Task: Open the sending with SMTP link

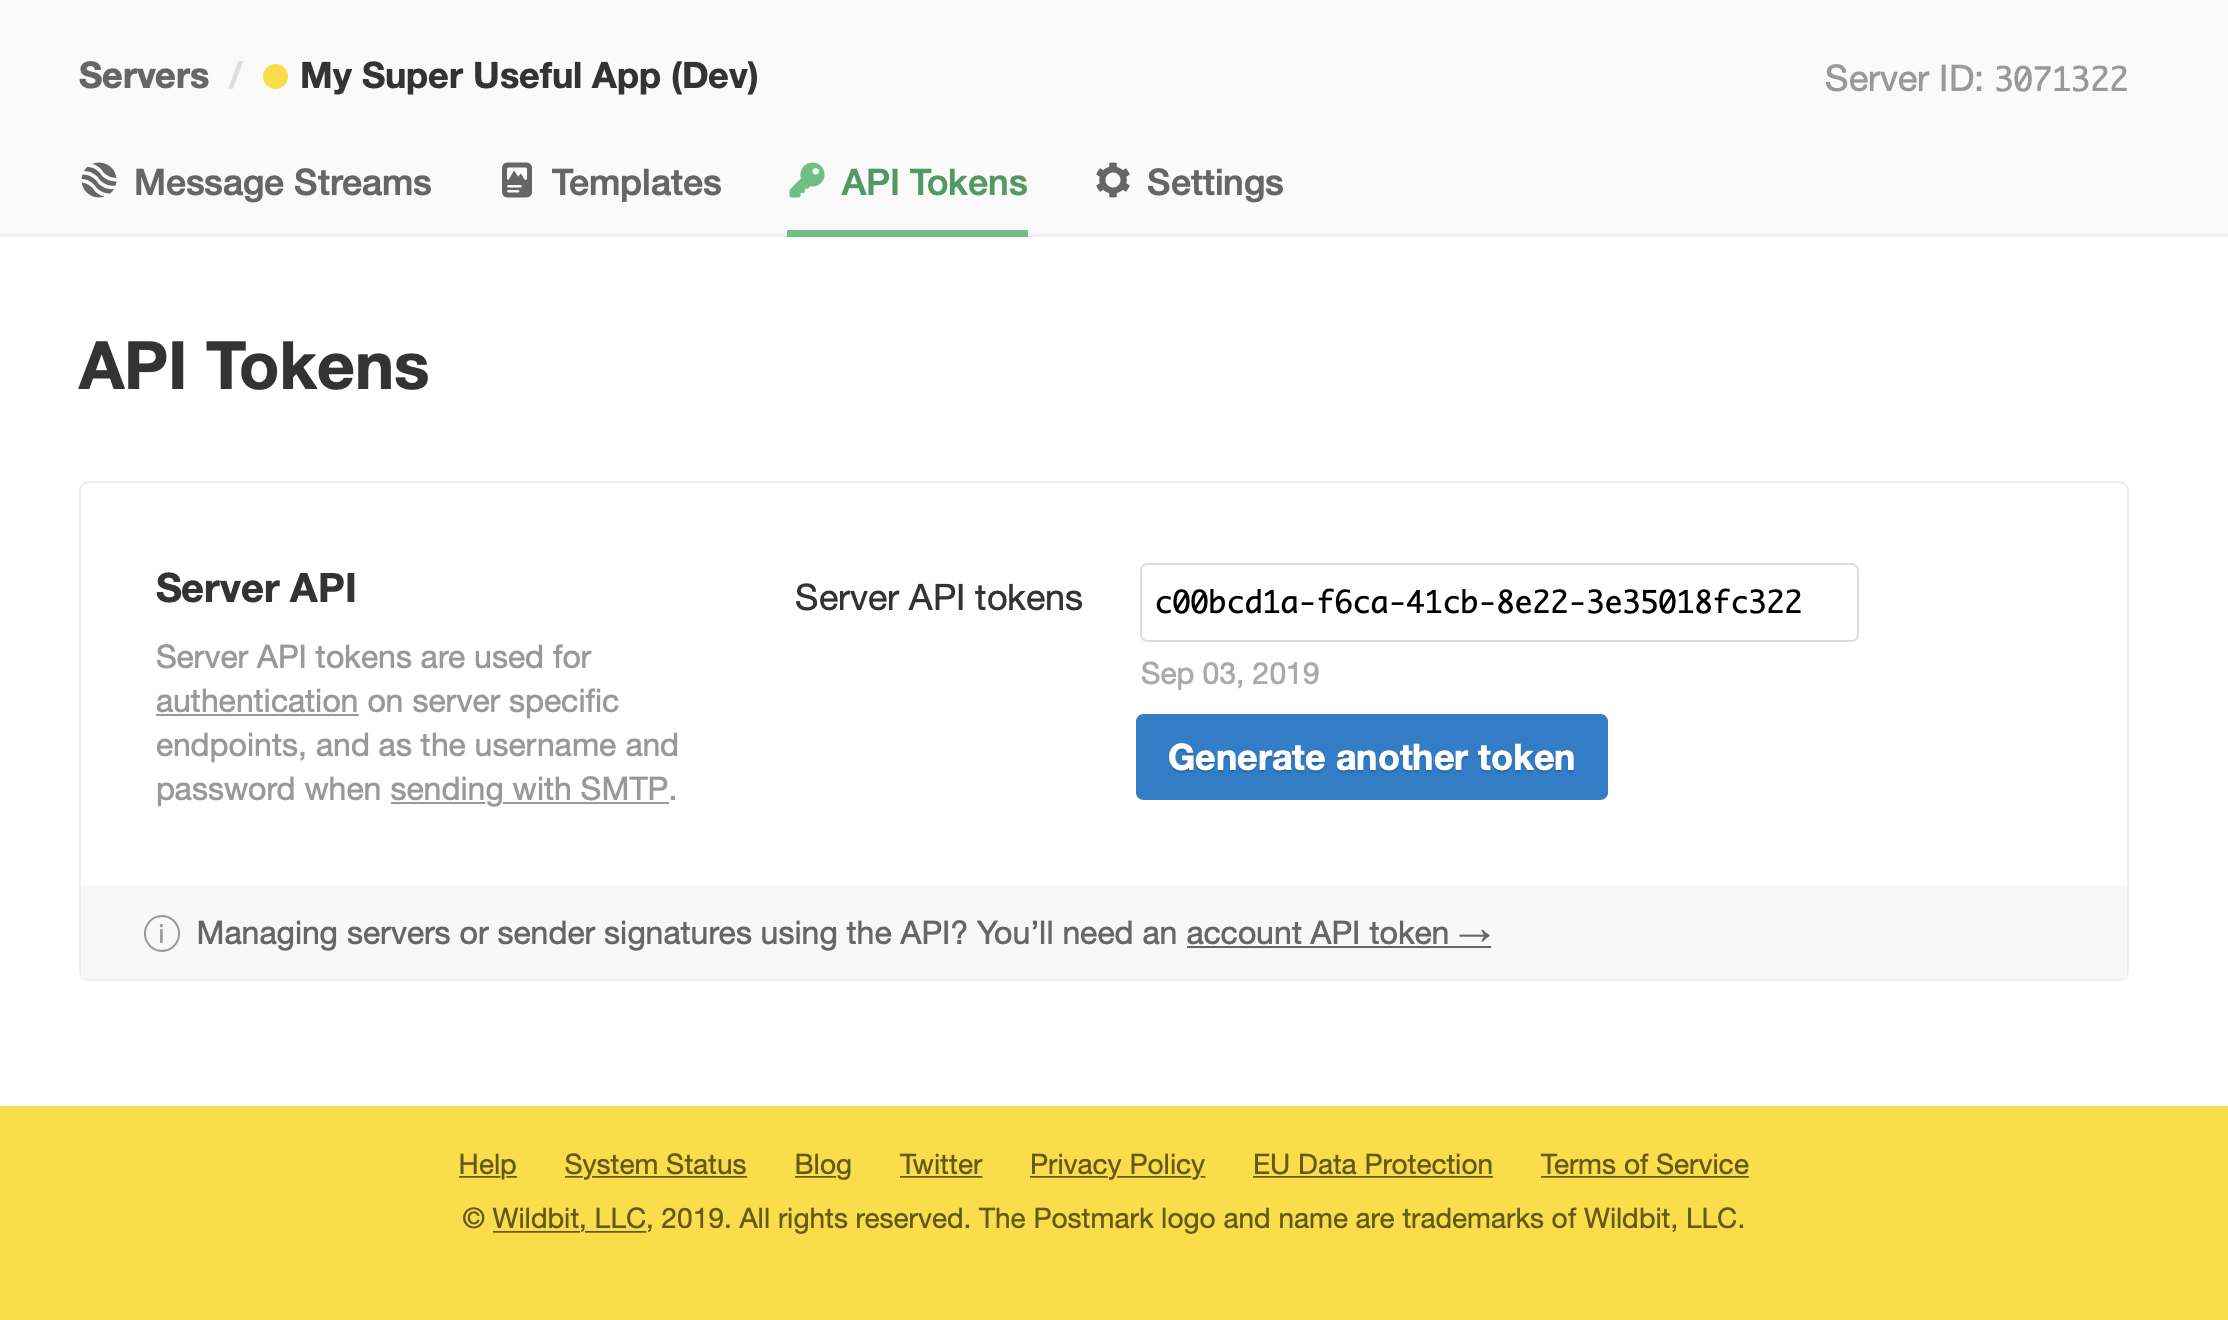Action: (x=529, y=789)
